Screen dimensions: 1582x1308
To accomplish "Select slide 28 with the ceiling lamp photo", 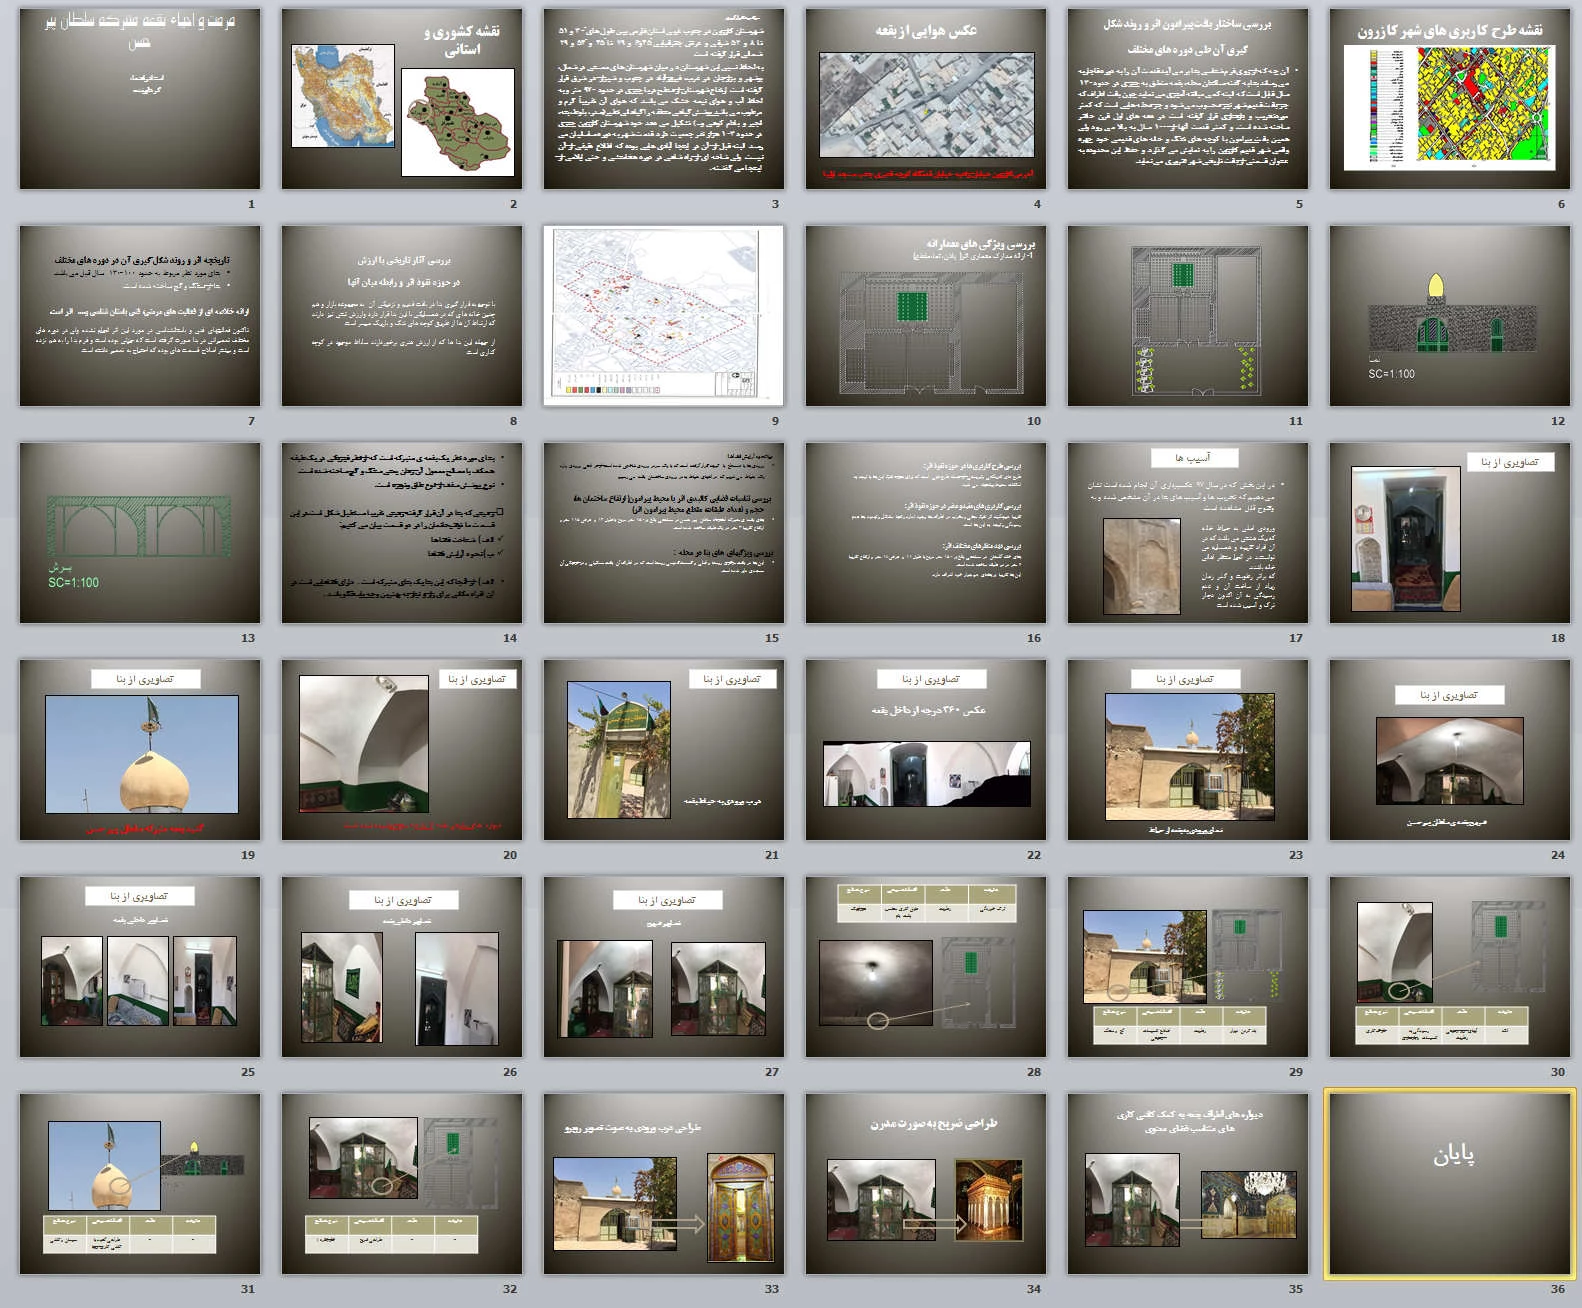I will (926, 967).
